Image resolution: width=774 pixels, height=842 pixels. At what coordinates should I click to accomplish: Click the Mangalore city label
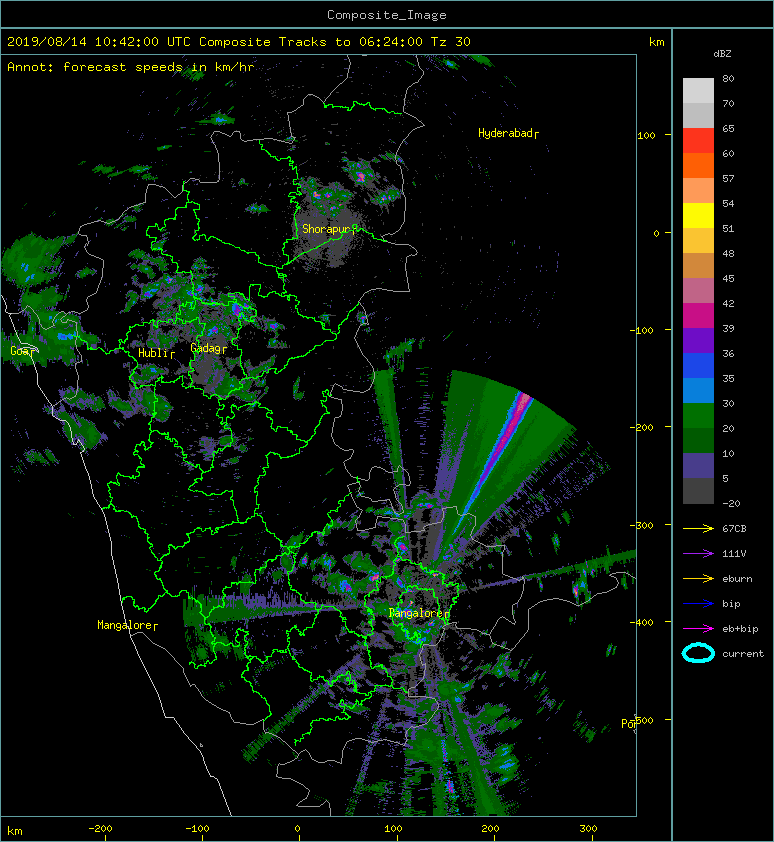pyautogui.click(x=125, y=625)
